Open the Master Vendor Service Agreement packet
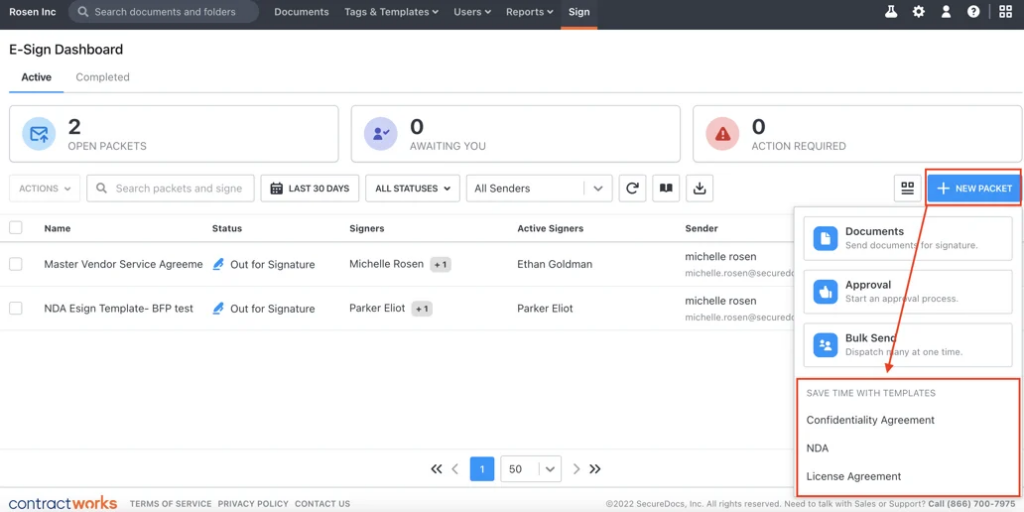This screenshot has height=512, width=1024. coord(123,264)
